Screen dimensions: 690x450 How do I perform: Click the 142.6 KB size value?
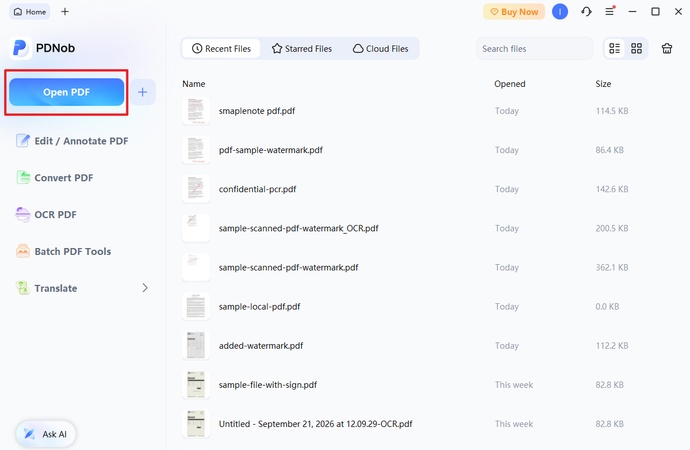click(x=612, y=189)
